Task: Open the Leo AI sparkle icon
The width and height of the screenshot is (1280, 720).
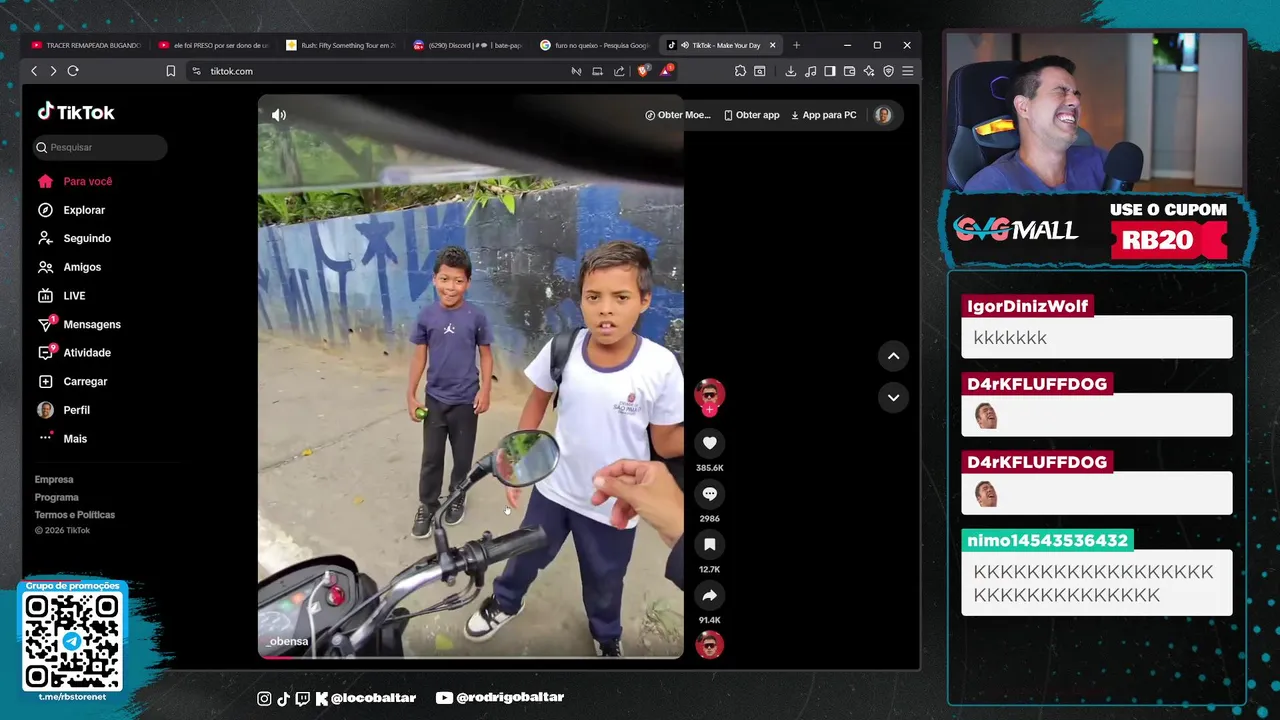Action: [869, 71]
